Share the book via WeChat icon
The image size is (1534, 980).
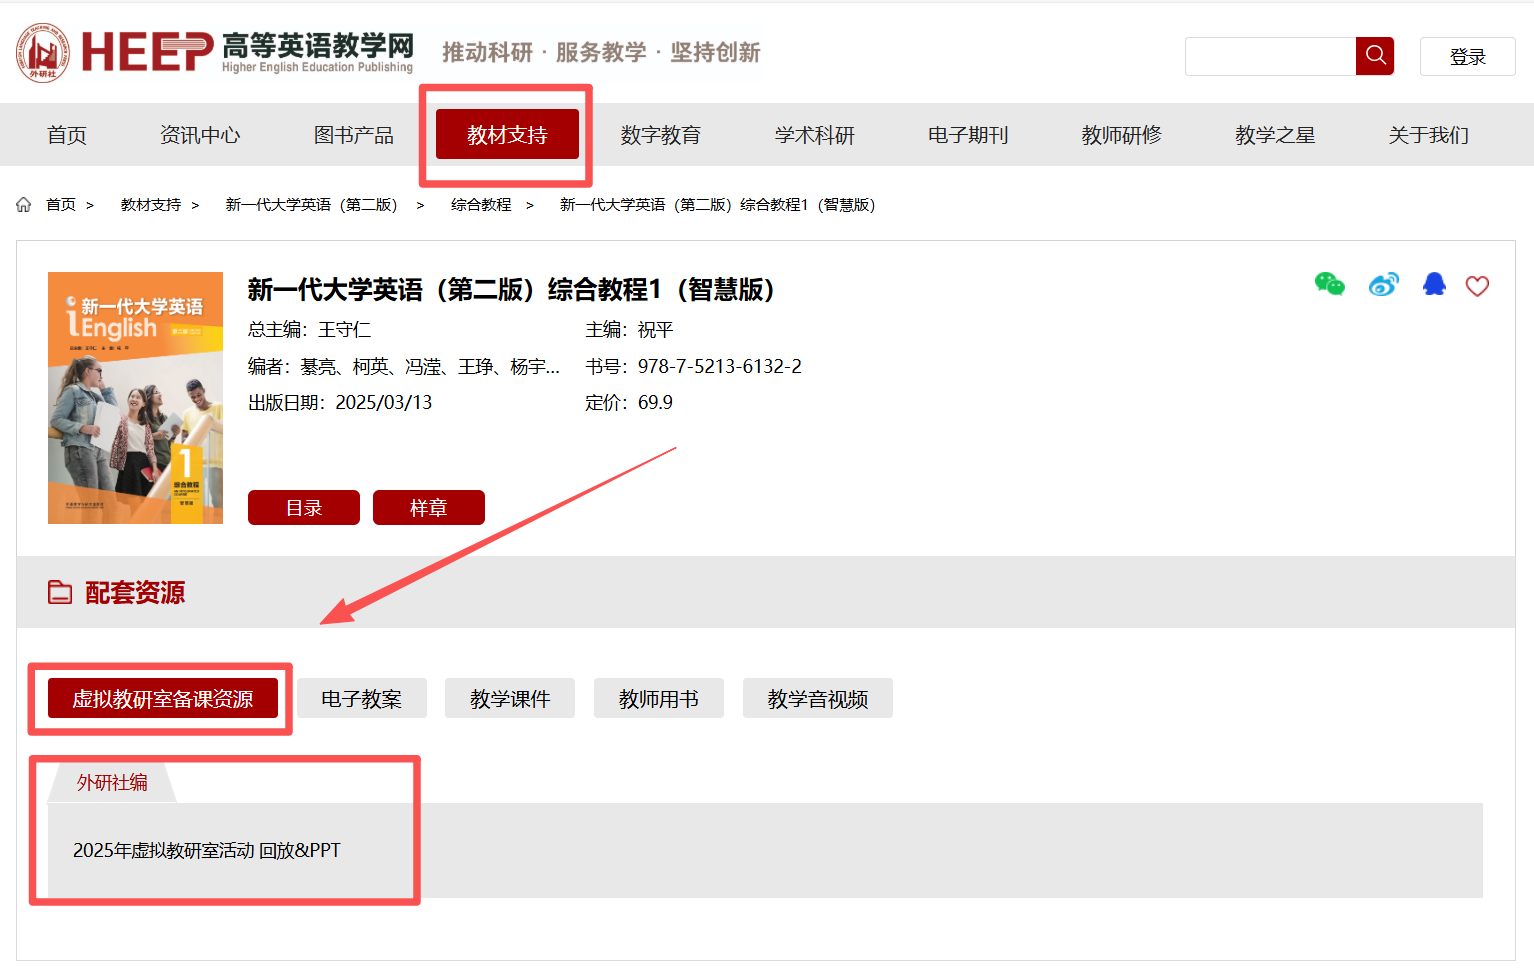click(x=1329, y=285)
